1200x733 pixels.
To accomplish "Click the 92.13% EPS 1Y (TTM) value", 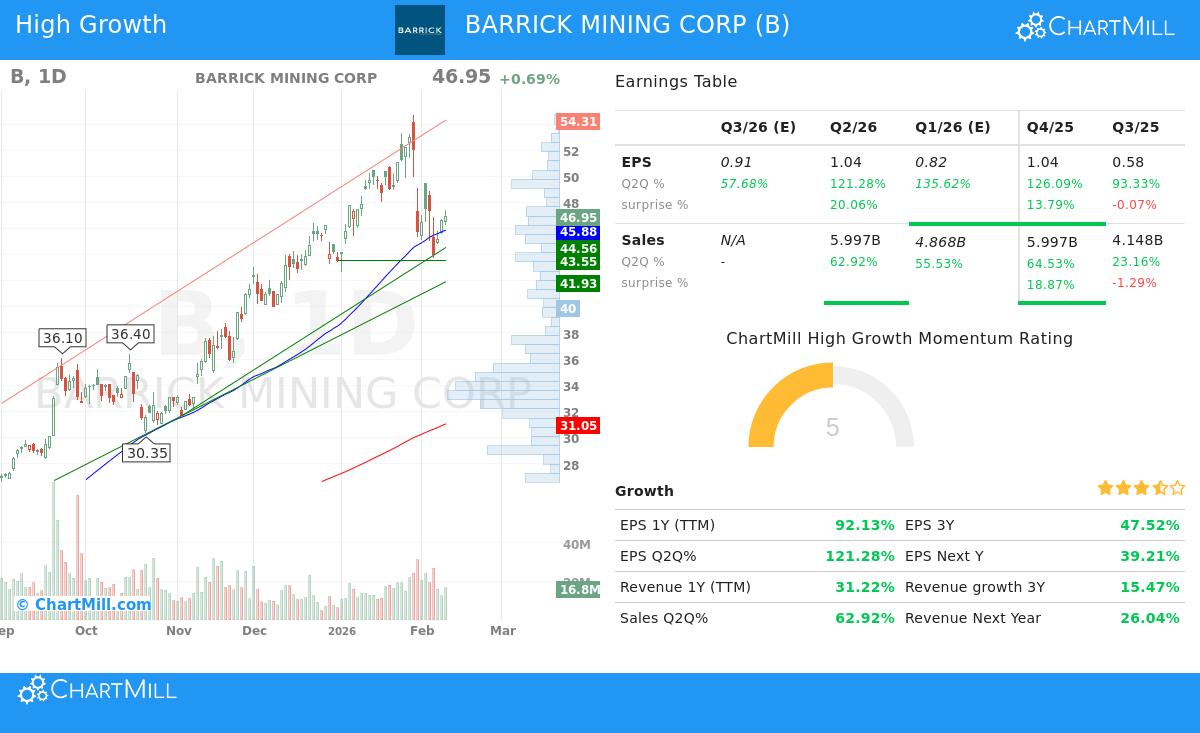I will [864, 525].
